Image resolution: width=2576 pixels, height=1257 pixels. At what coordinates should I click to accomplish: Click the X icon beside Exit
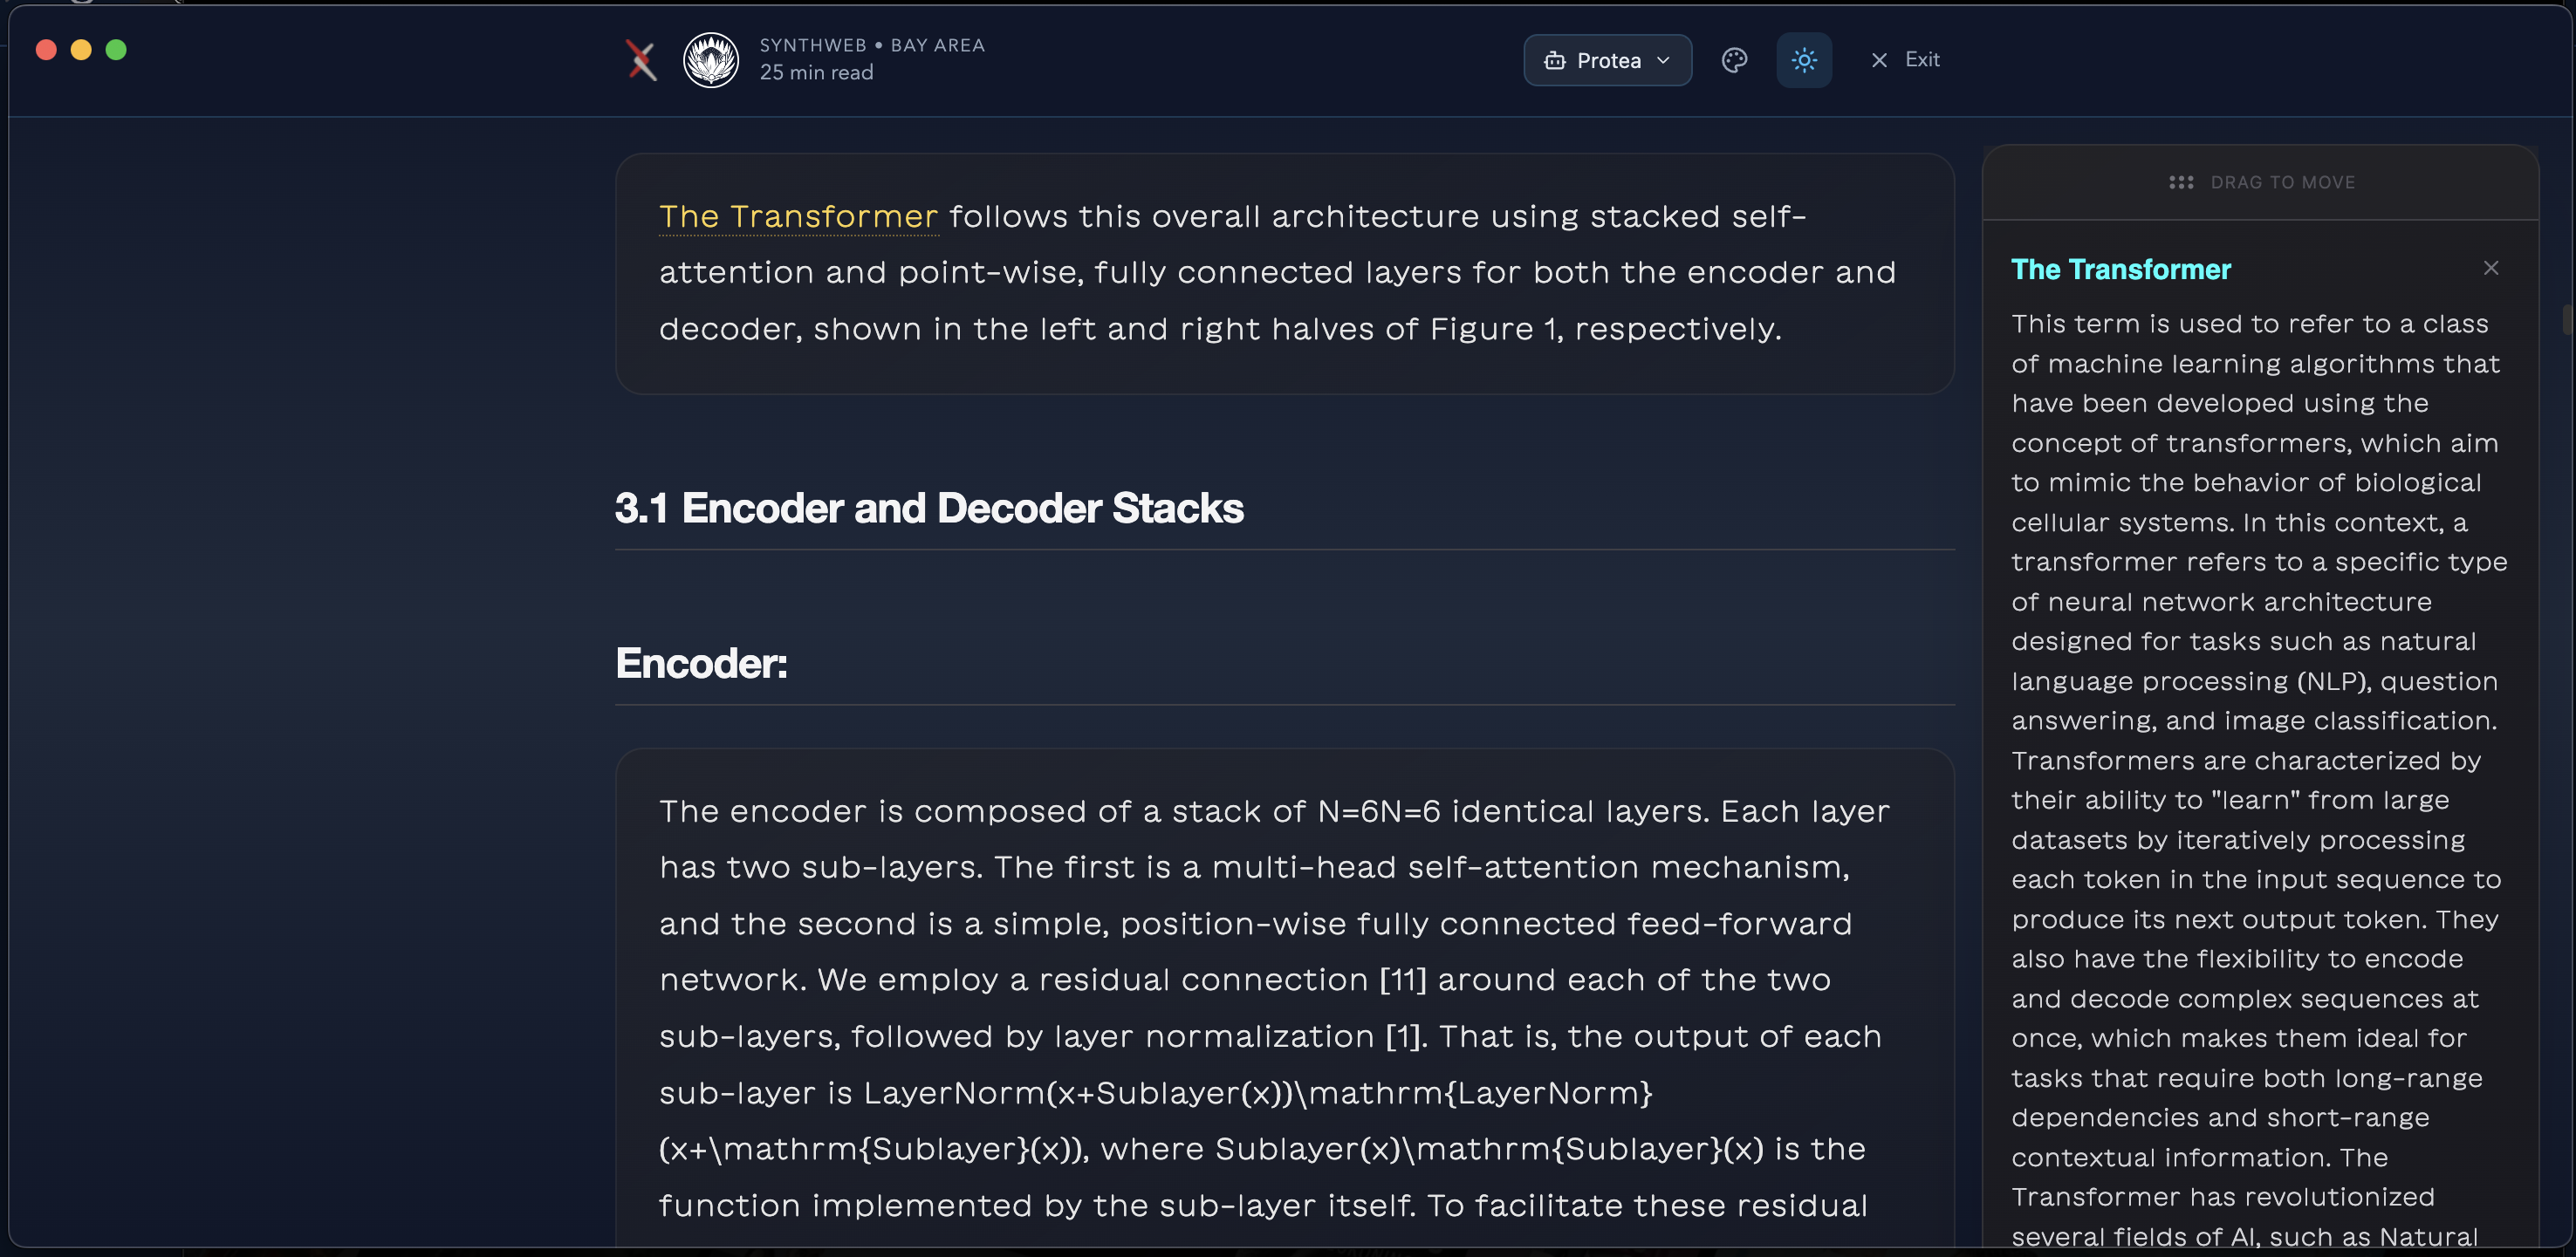(1879, 60)
